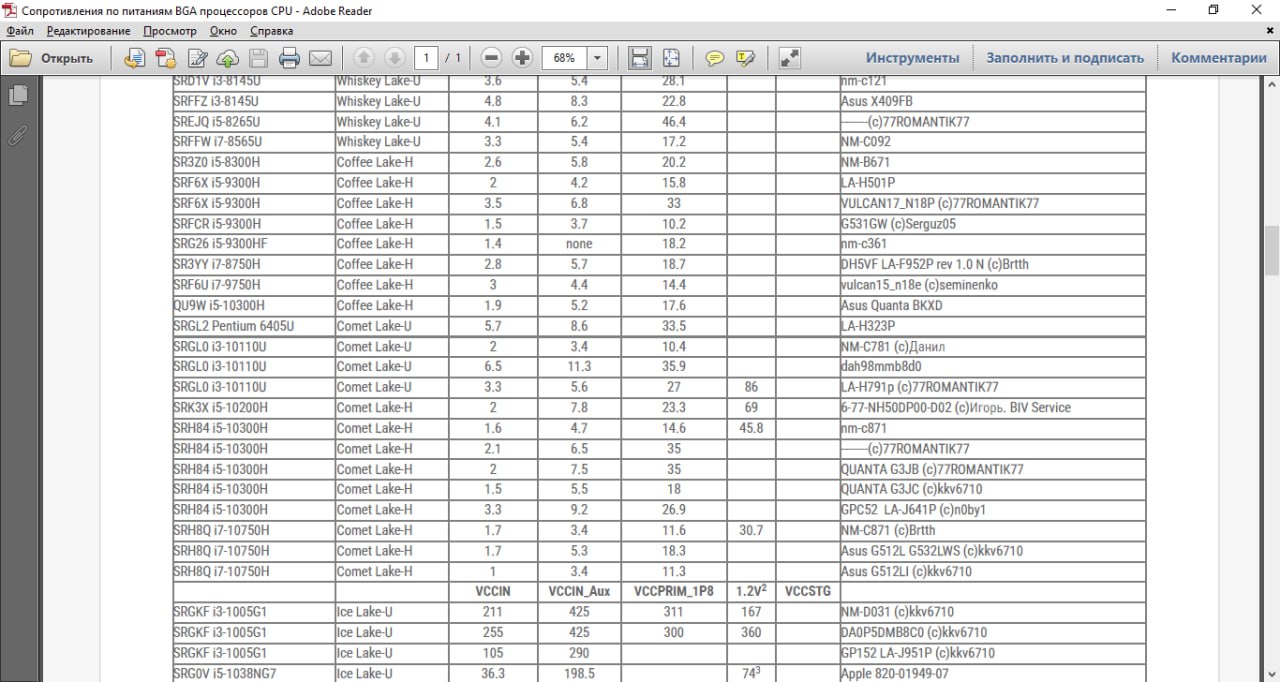Viewport: 1280px width, 682px height.
Task: Click the QU9W i5-10300H cell
Action: click(x=254, y=306)
